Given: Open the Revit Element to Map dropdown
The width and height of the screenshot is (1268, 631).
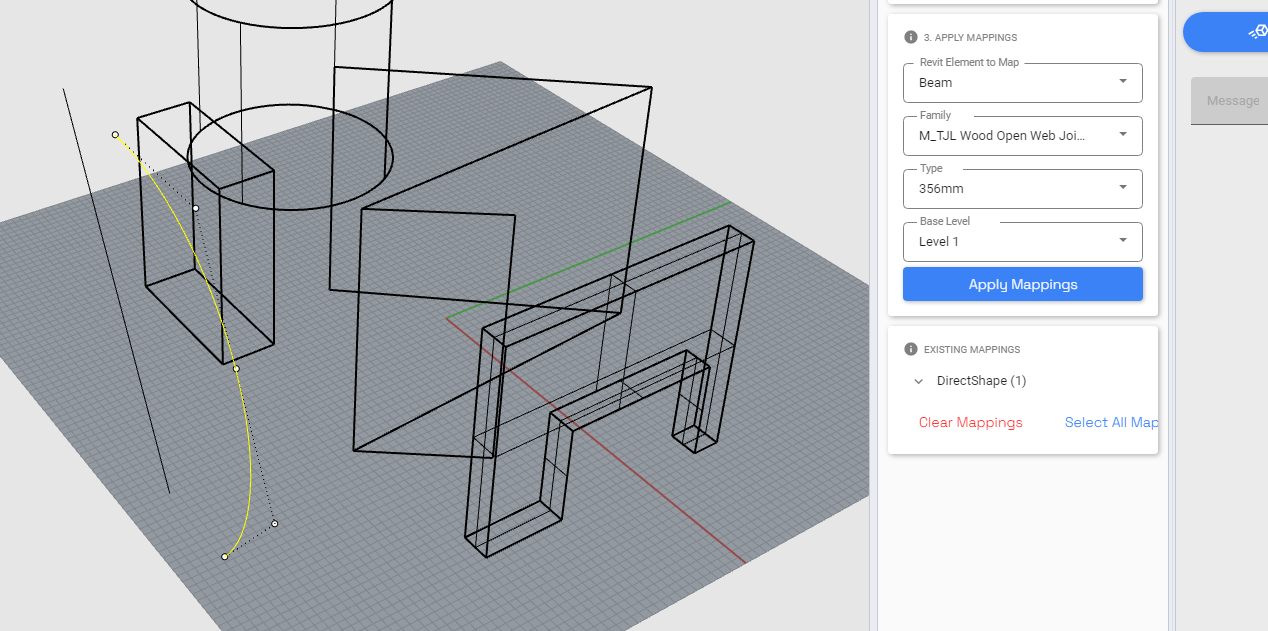Looking at the screenshot, I should (x=1022, y=83).
